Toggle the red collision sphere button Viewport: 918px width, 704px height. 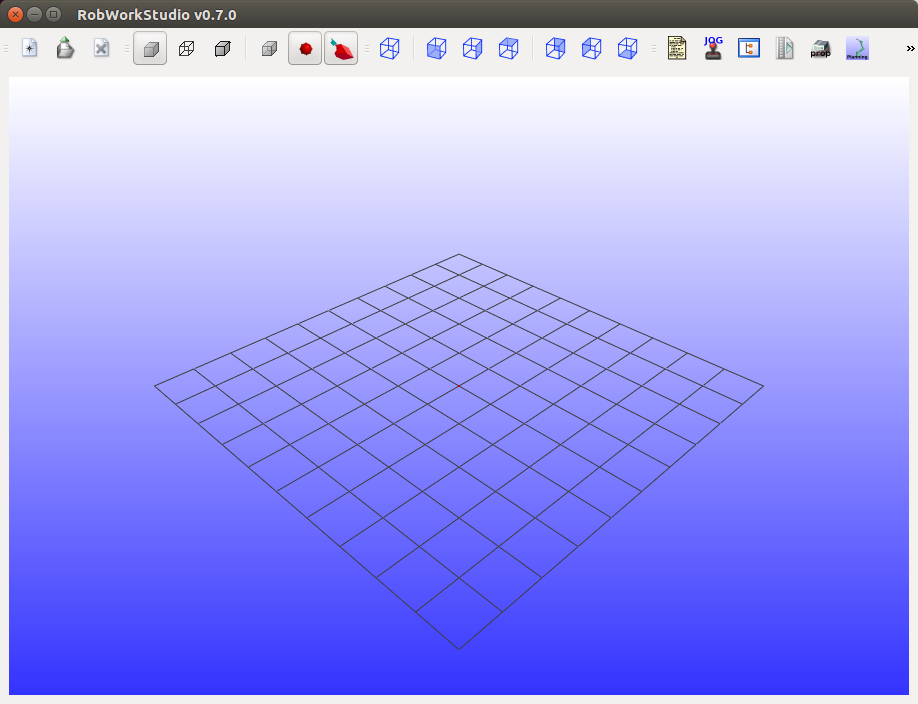(305, 47)
